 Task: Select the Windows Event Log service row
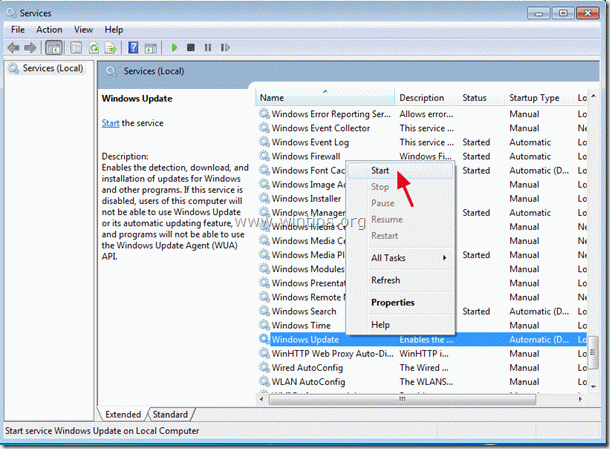click(423, 142)
